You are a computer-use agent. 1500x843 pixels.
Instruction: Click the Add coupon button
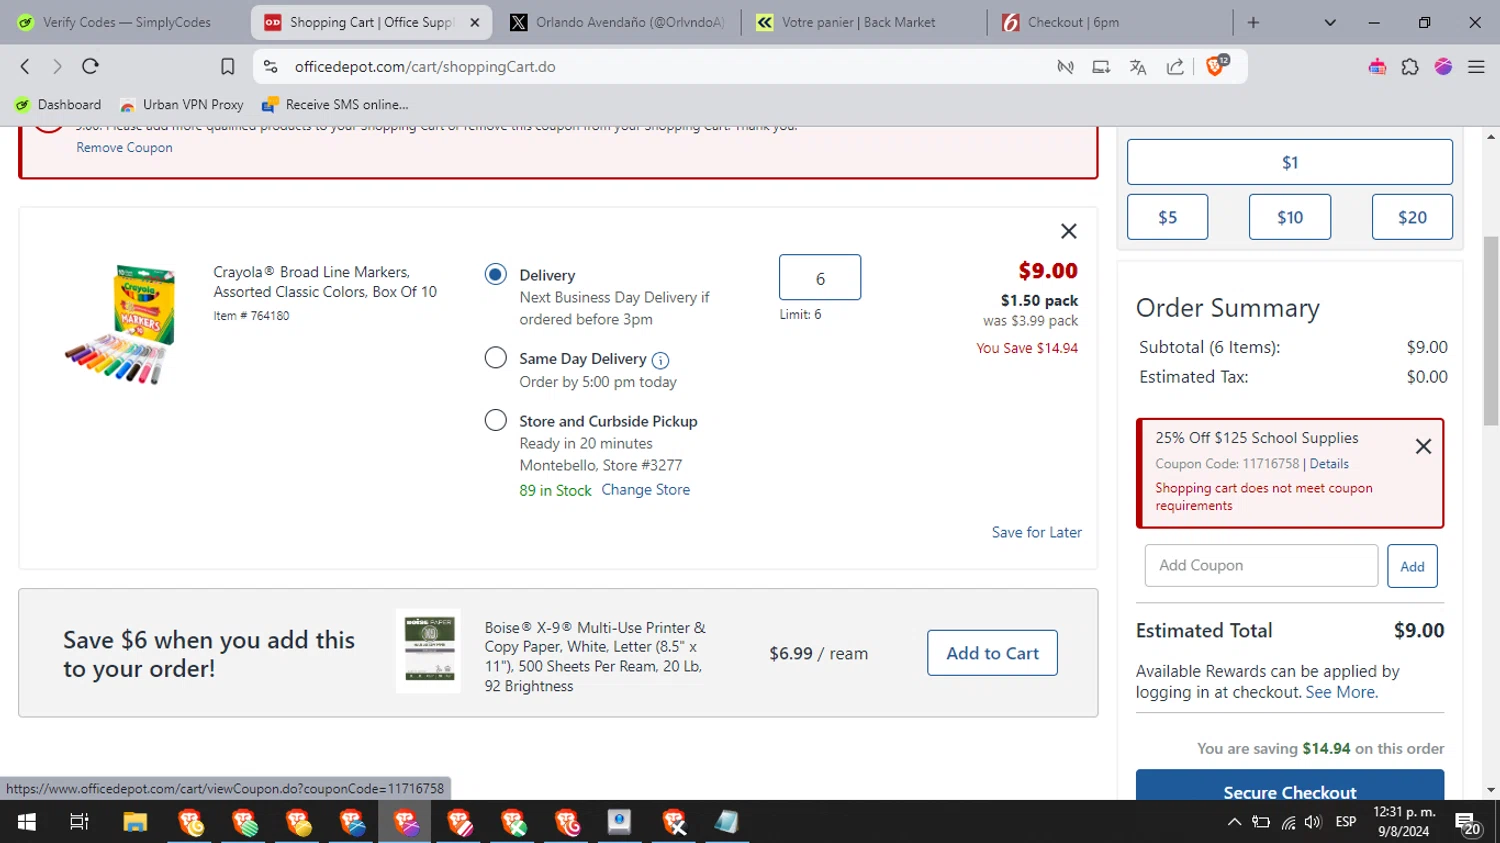(1412, 566)
